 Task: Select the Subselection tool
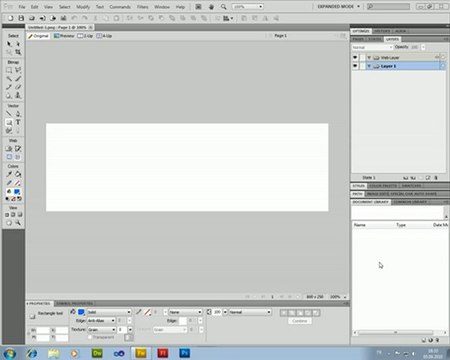click(18, 44)
